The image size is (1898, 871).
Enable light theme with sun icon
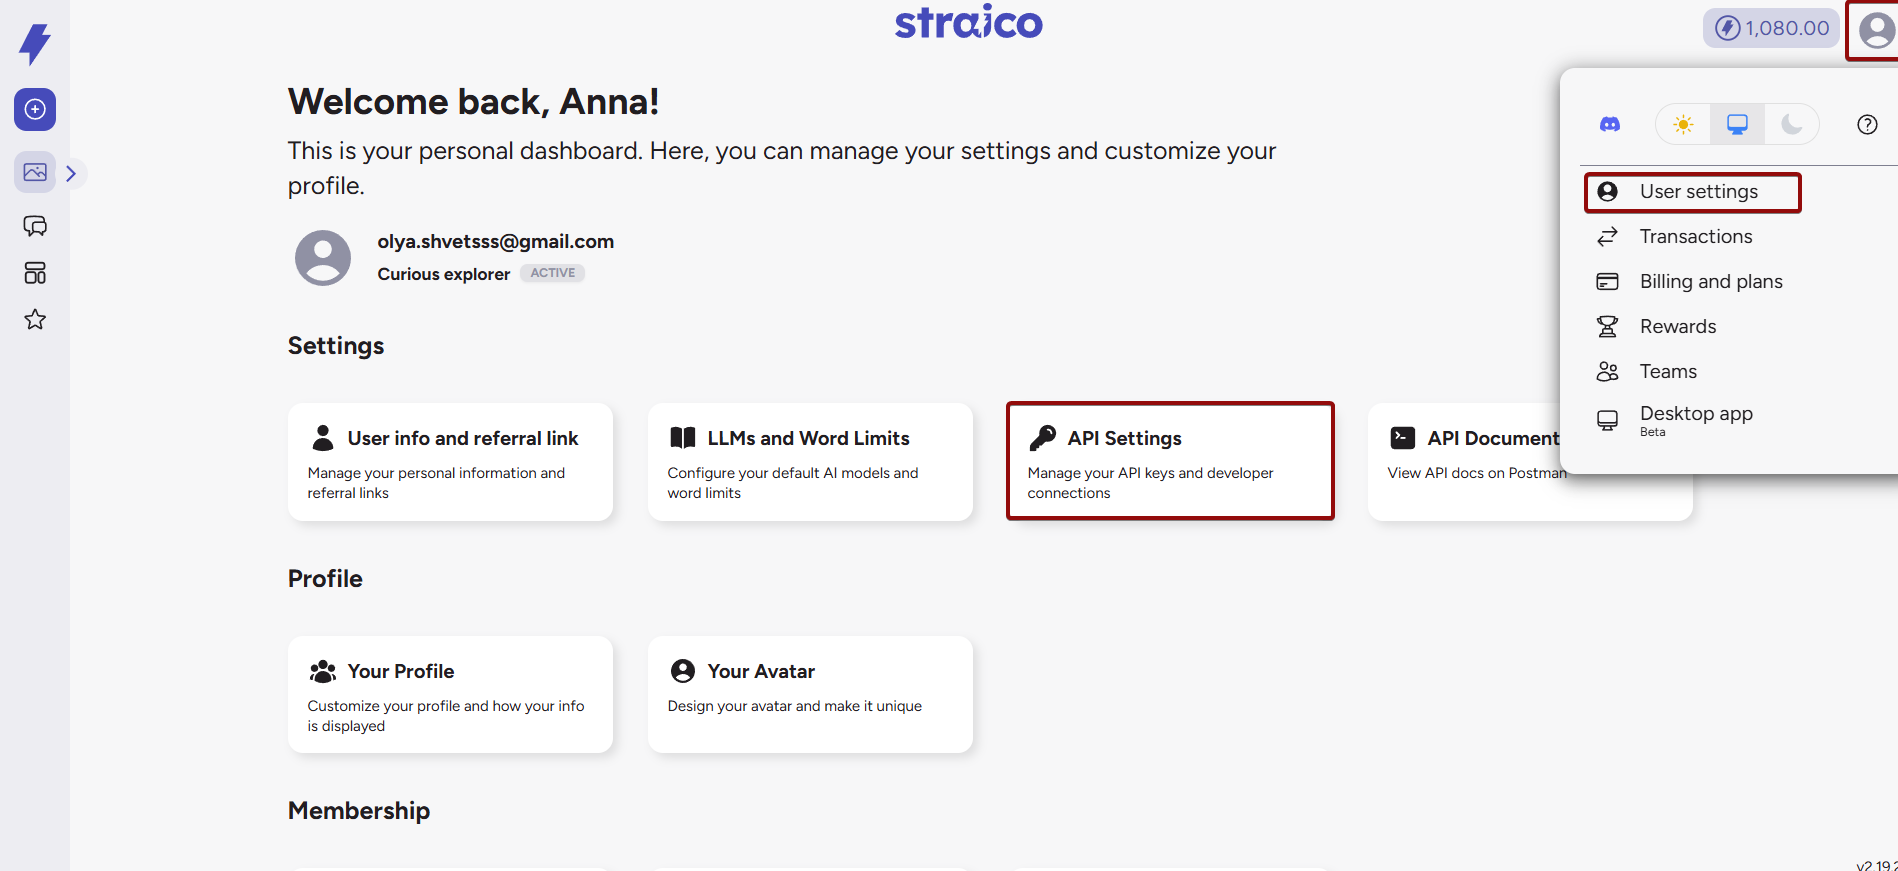pyautogui.click(x=1682, y=124)
